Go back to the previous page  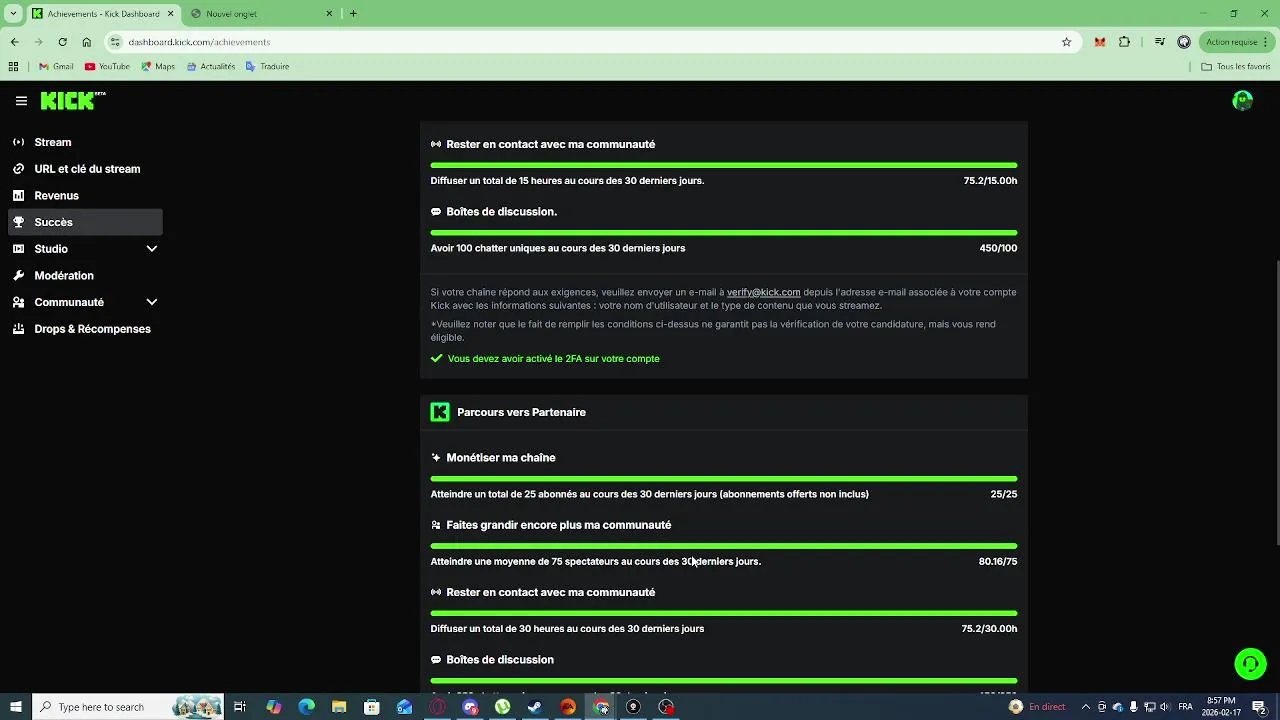coord(14,42)
